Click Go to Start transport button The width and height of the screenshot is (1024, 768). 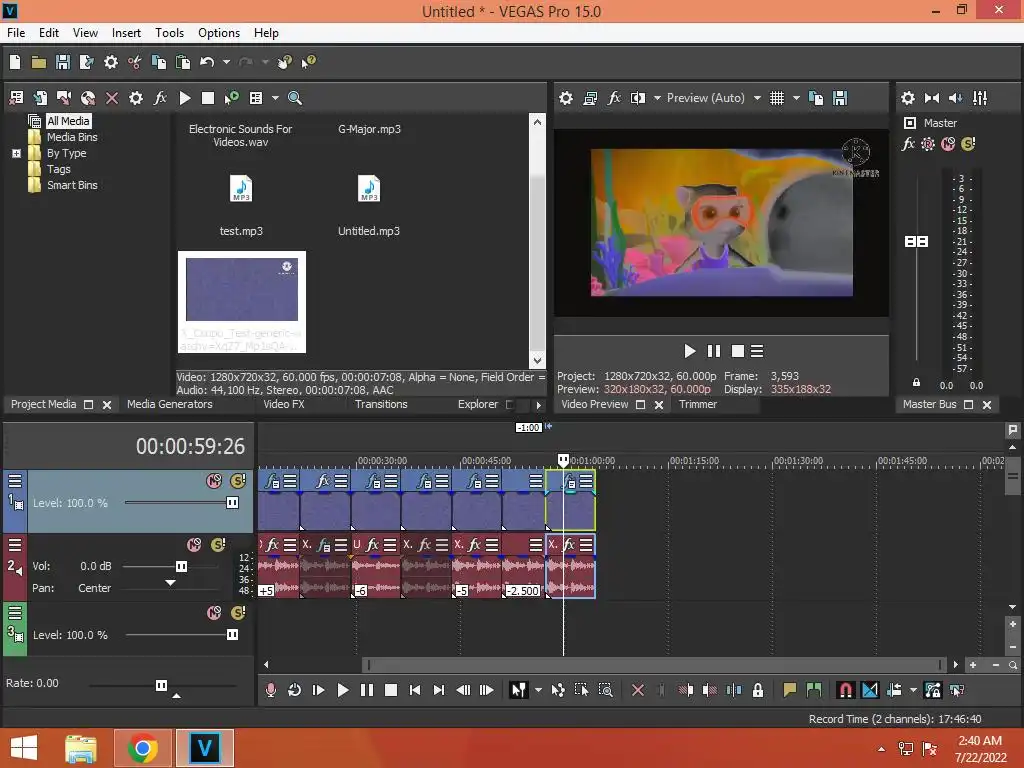tap(415, 690)
